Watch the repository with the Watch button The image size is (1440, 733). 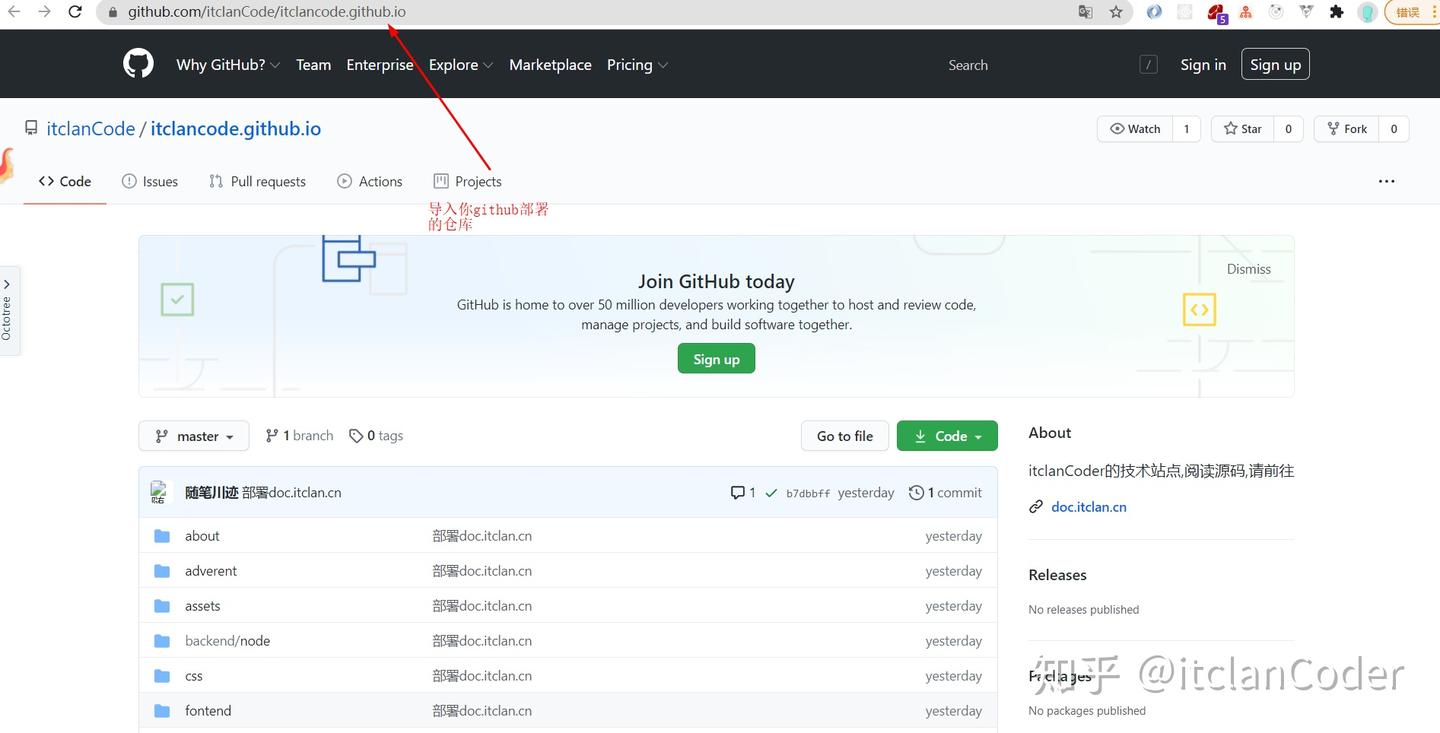[1135, 129]
